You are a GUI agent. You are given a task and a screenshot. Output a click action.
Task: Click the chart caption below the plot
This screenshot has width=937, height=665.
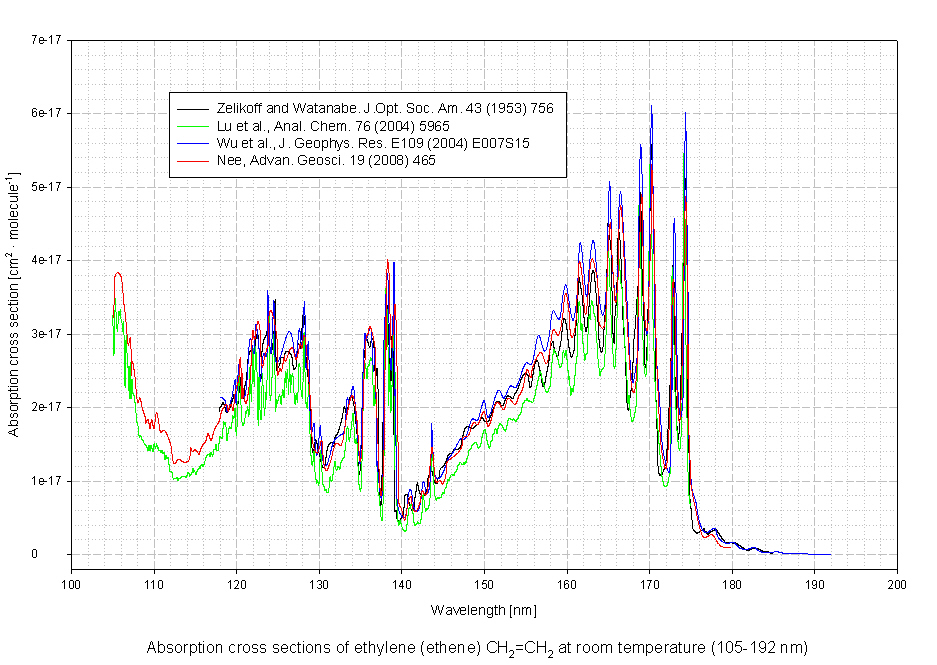(475, 647)
